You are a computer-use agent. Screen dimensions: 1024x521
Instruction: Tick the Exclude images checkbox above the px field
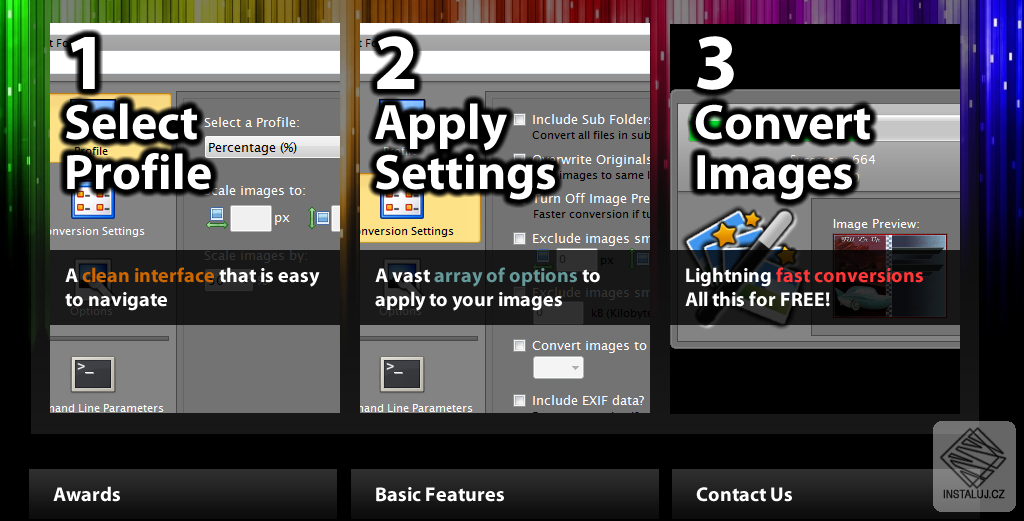[x=519, y=238]
